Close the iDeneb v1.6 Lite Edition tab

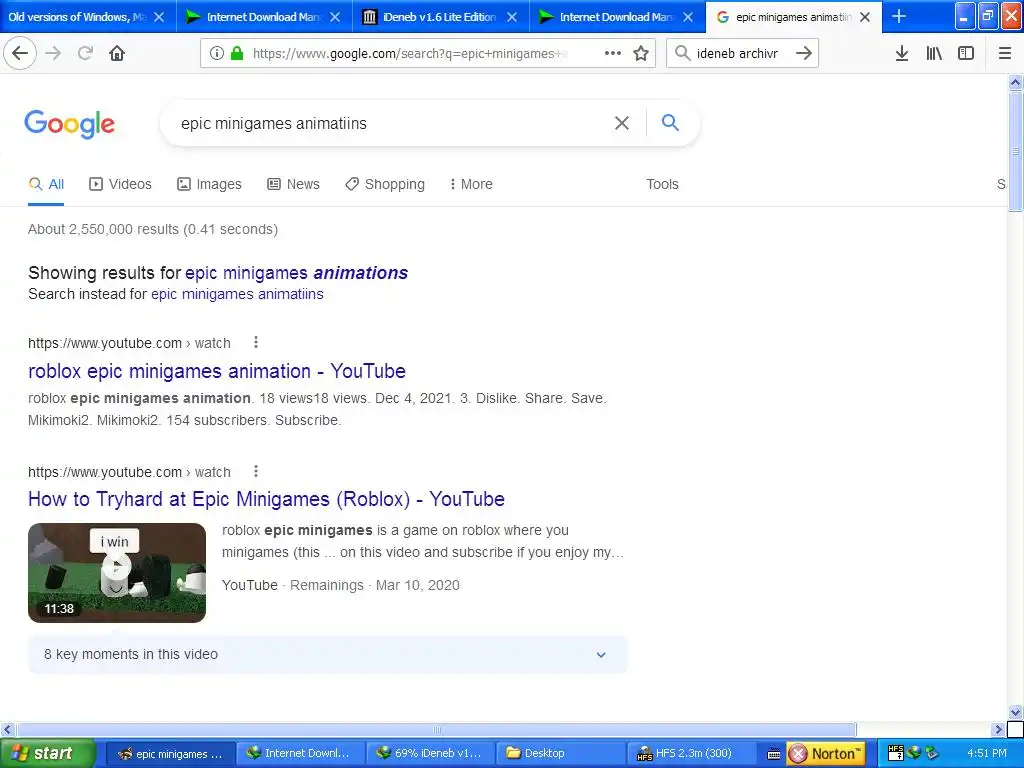pos(512,17)
